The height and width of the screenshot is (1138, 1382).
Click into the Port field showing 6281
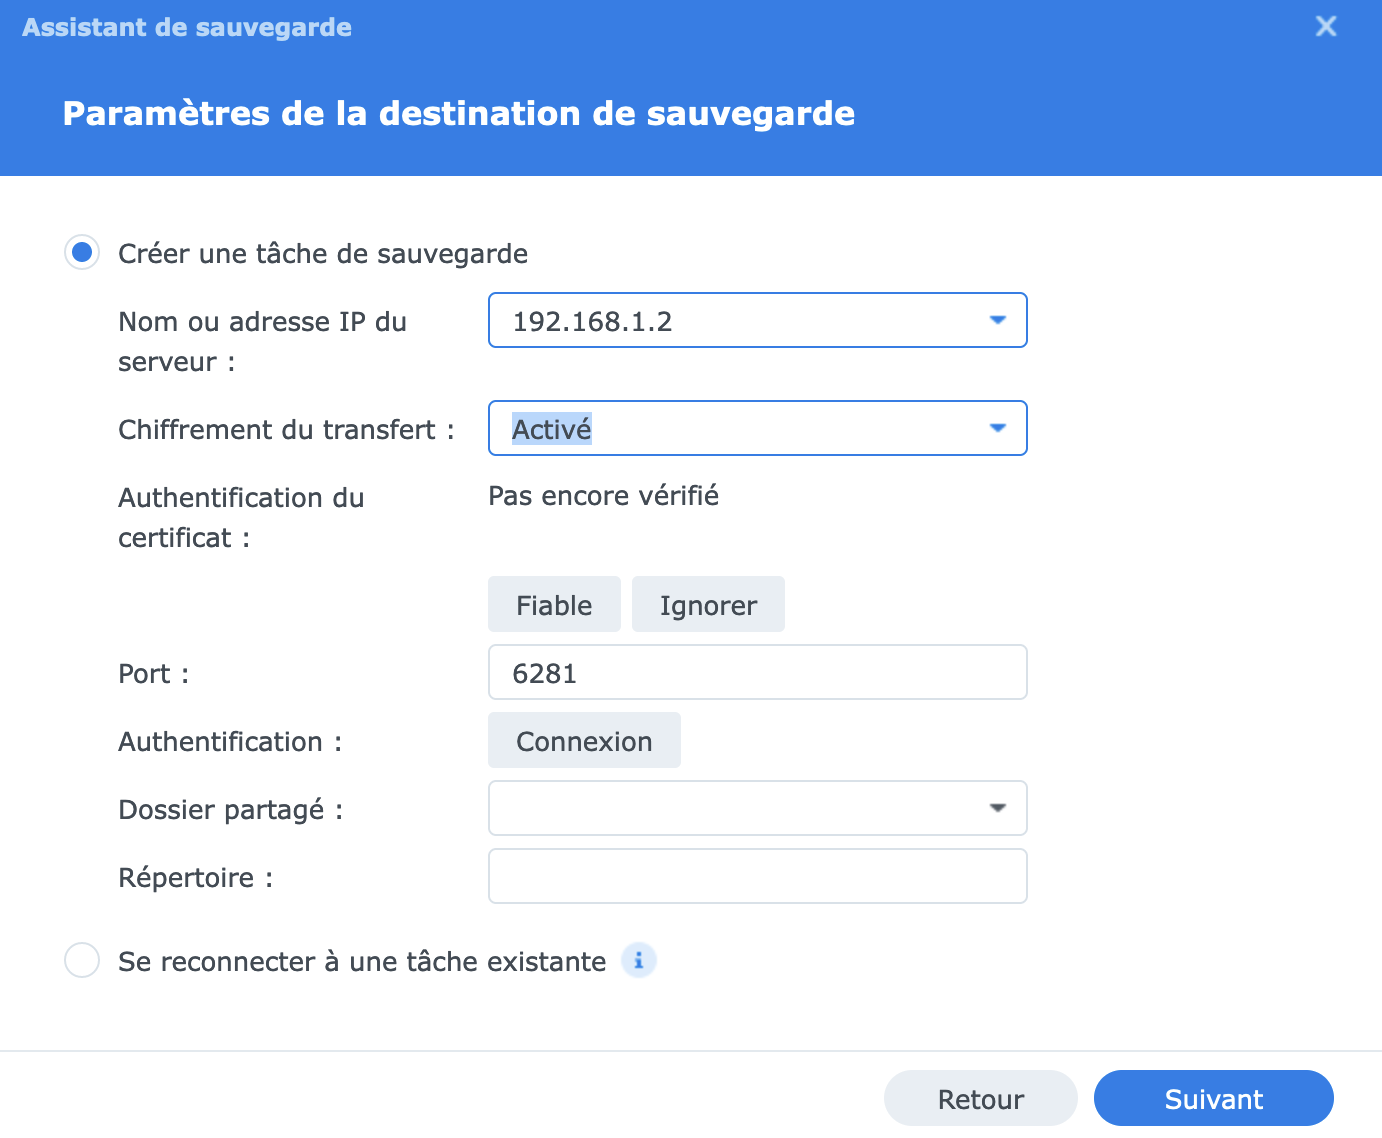tap(756, 673)
